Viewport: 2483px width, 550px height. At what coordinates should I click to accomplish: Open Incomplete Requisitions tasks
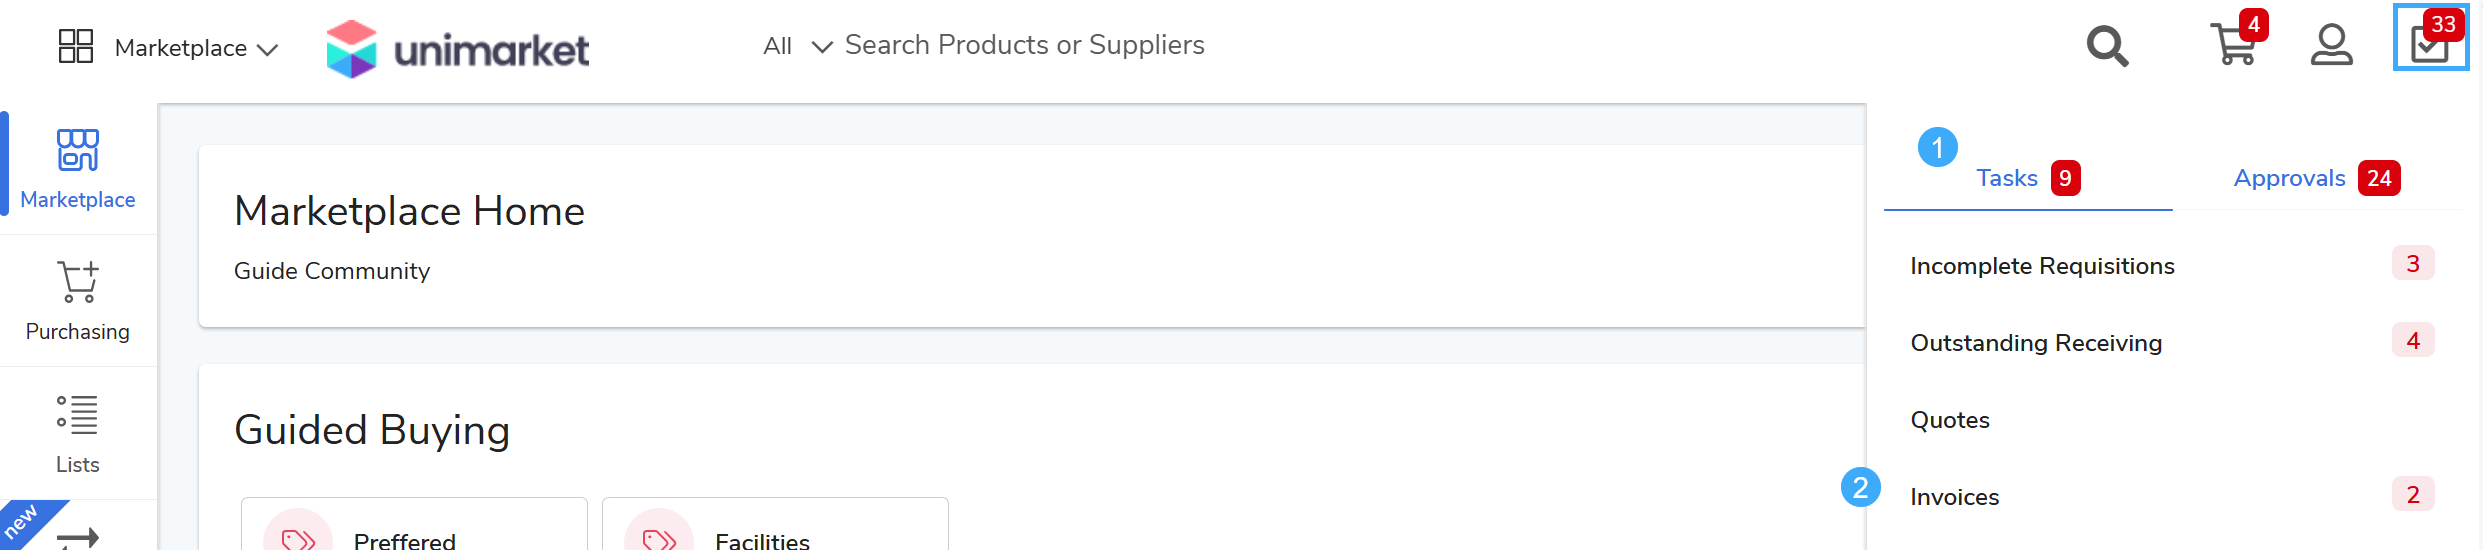click(2042, 266)
